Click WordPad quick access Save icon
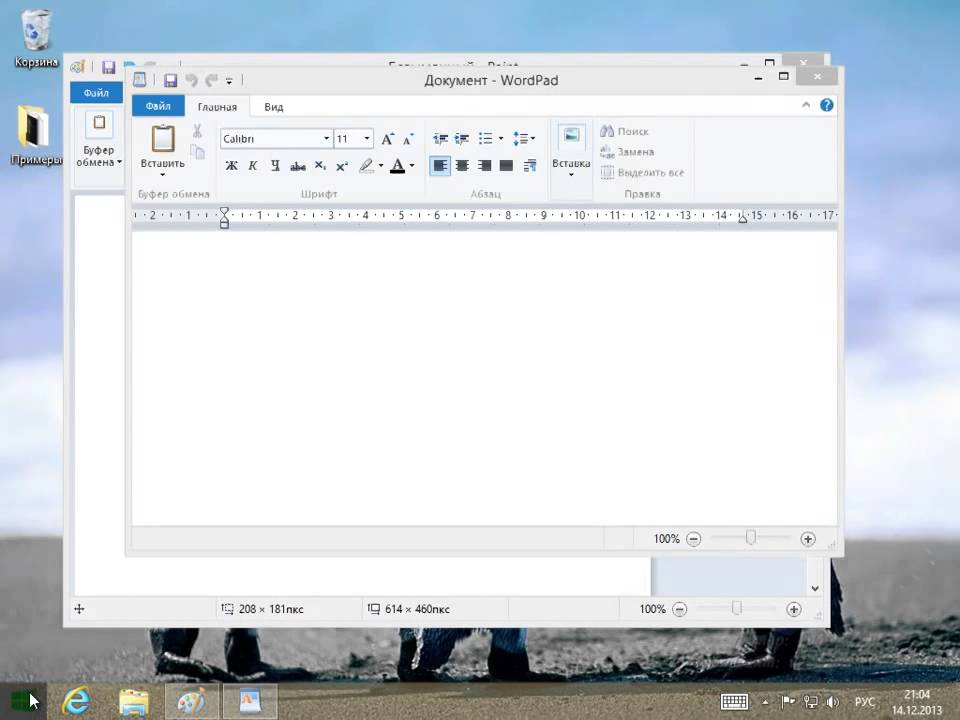Viewport: 960px width, 720px height. click(171, 80)
